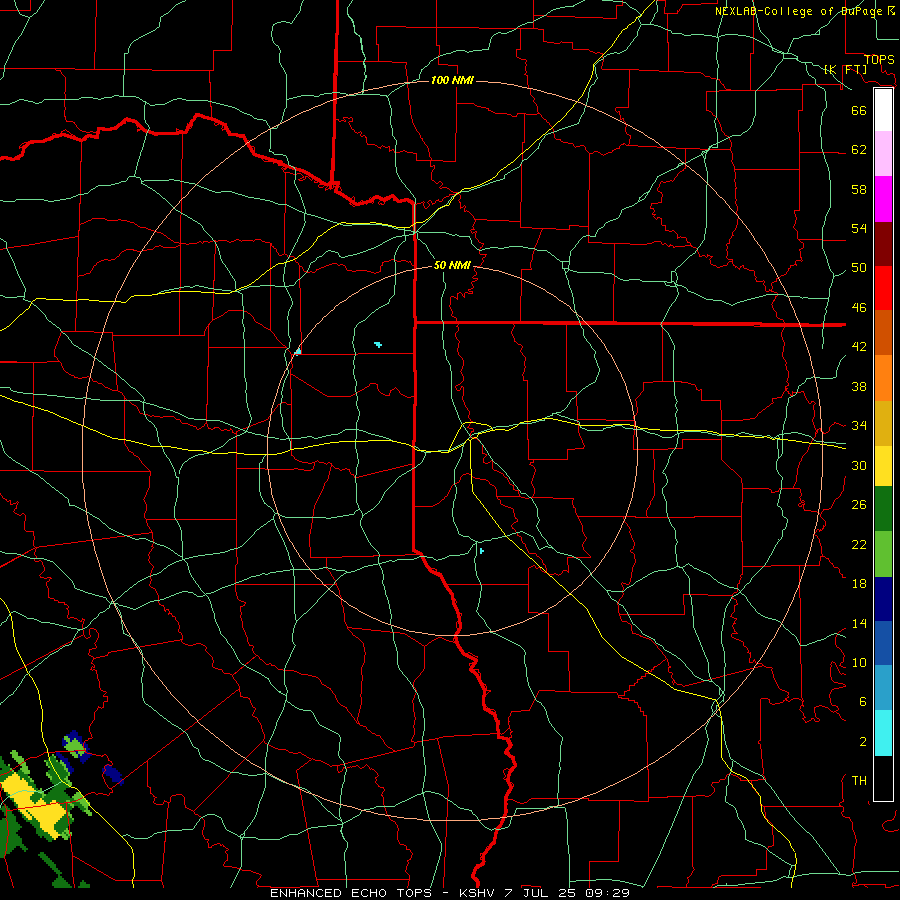
Task: Click the "18" scale value
Action: pos(859,584)
